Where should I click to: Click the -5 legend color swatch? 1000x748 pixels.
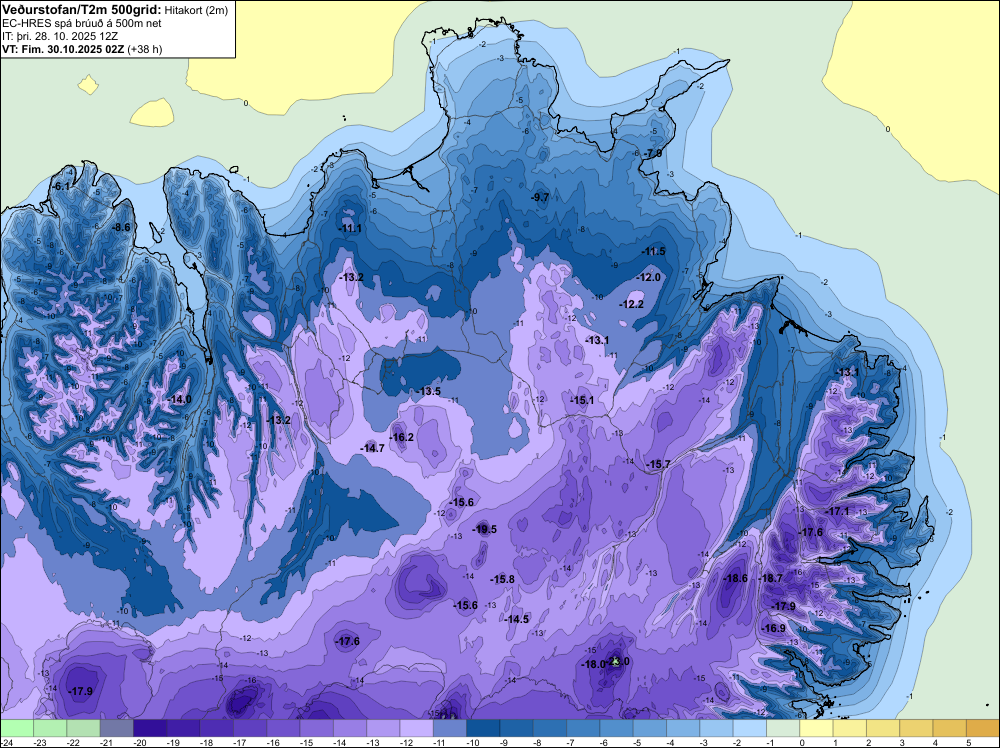point(650,728)
